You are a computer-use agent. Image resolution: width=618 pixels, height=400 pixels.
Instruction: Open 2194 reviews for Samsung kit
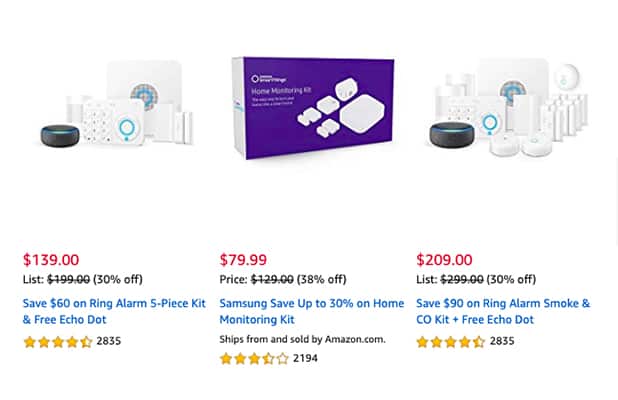[305, 358]
